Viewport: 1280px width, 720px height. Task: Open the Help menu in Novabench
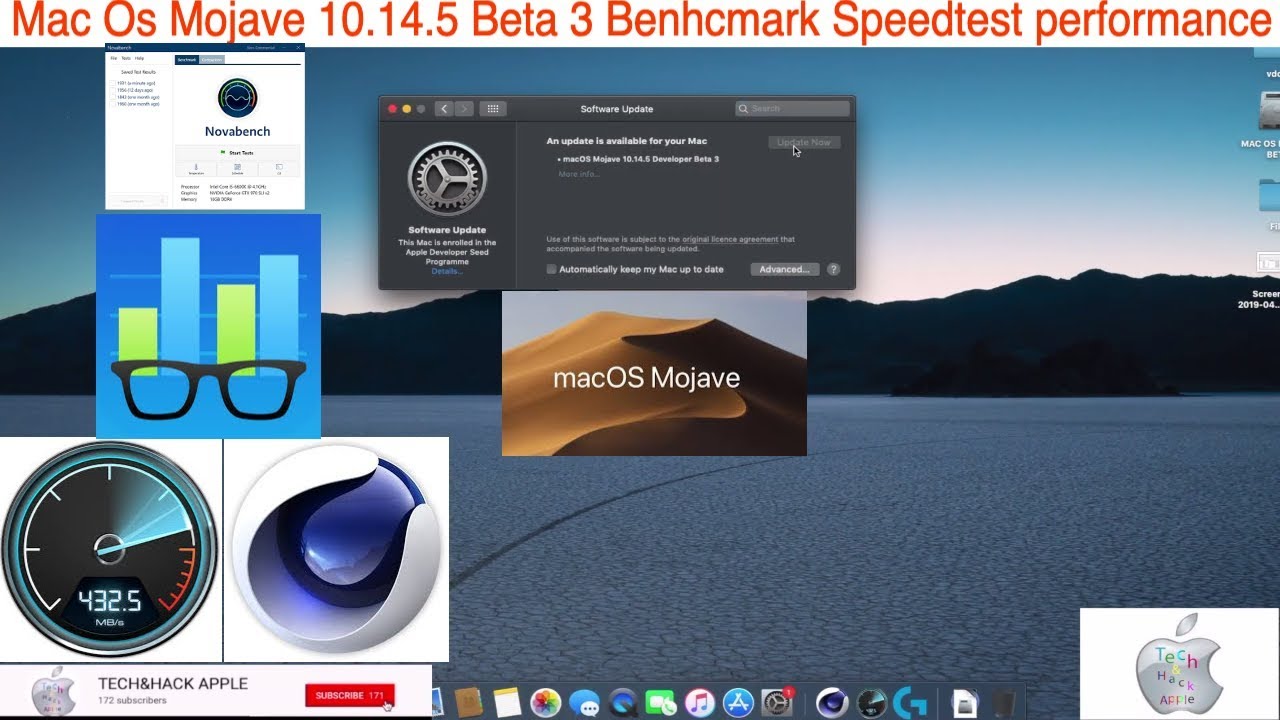pyautogui.click(x=139, y=58)
